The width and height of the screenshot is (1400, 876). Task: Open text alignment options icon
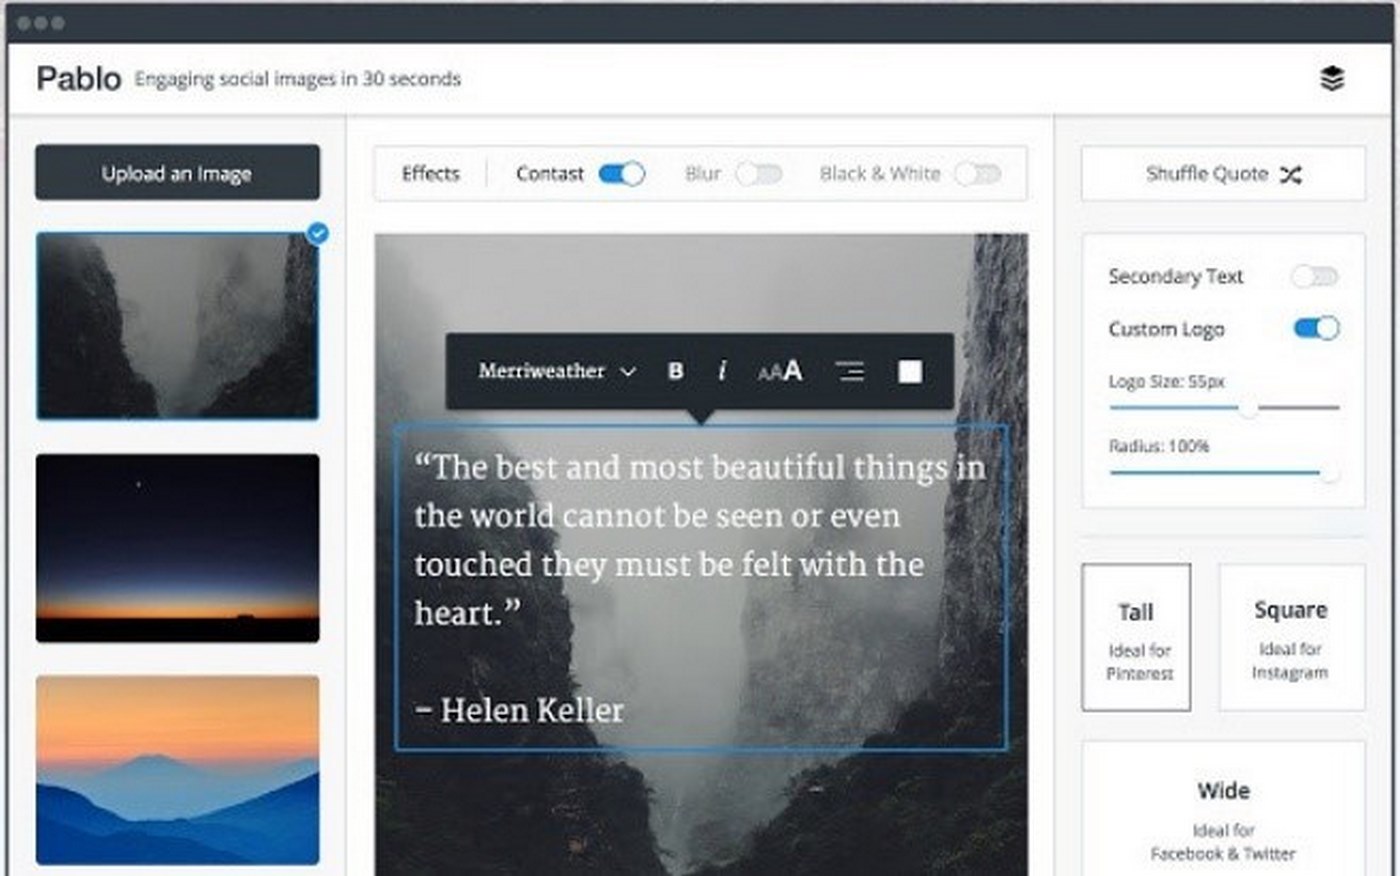849,371
